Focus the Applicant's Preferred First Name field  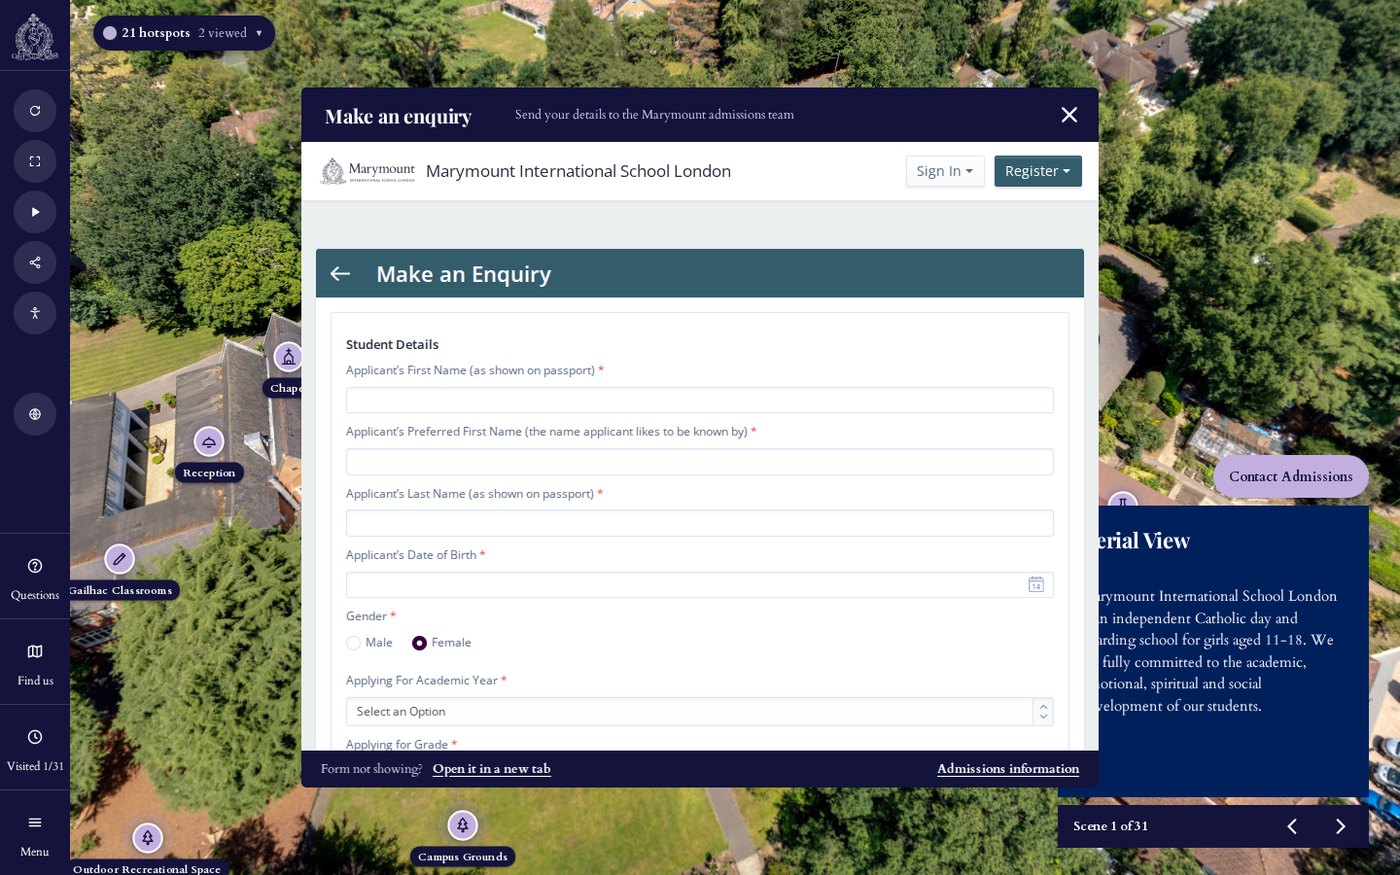(700, 462)
